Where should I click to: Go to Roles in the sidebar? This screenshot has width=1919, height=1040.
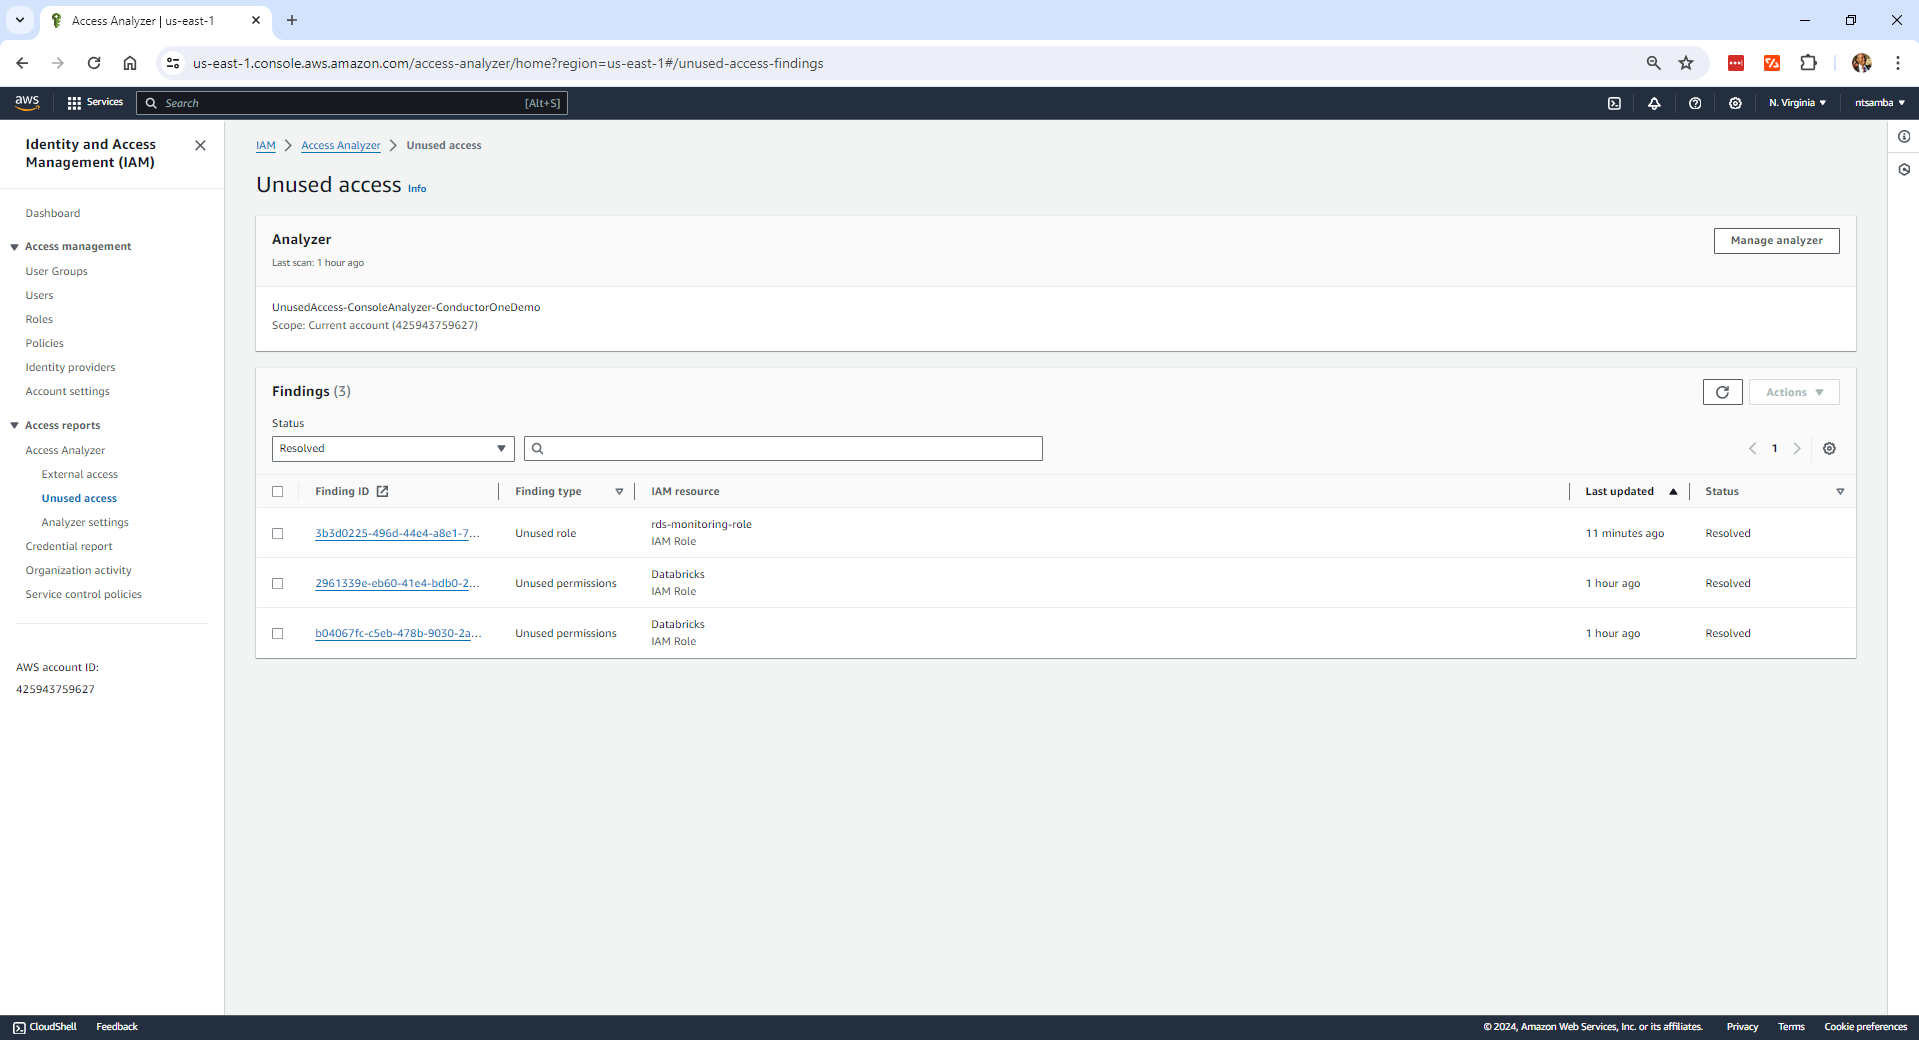pyautogui.click(x=39, y=320)
